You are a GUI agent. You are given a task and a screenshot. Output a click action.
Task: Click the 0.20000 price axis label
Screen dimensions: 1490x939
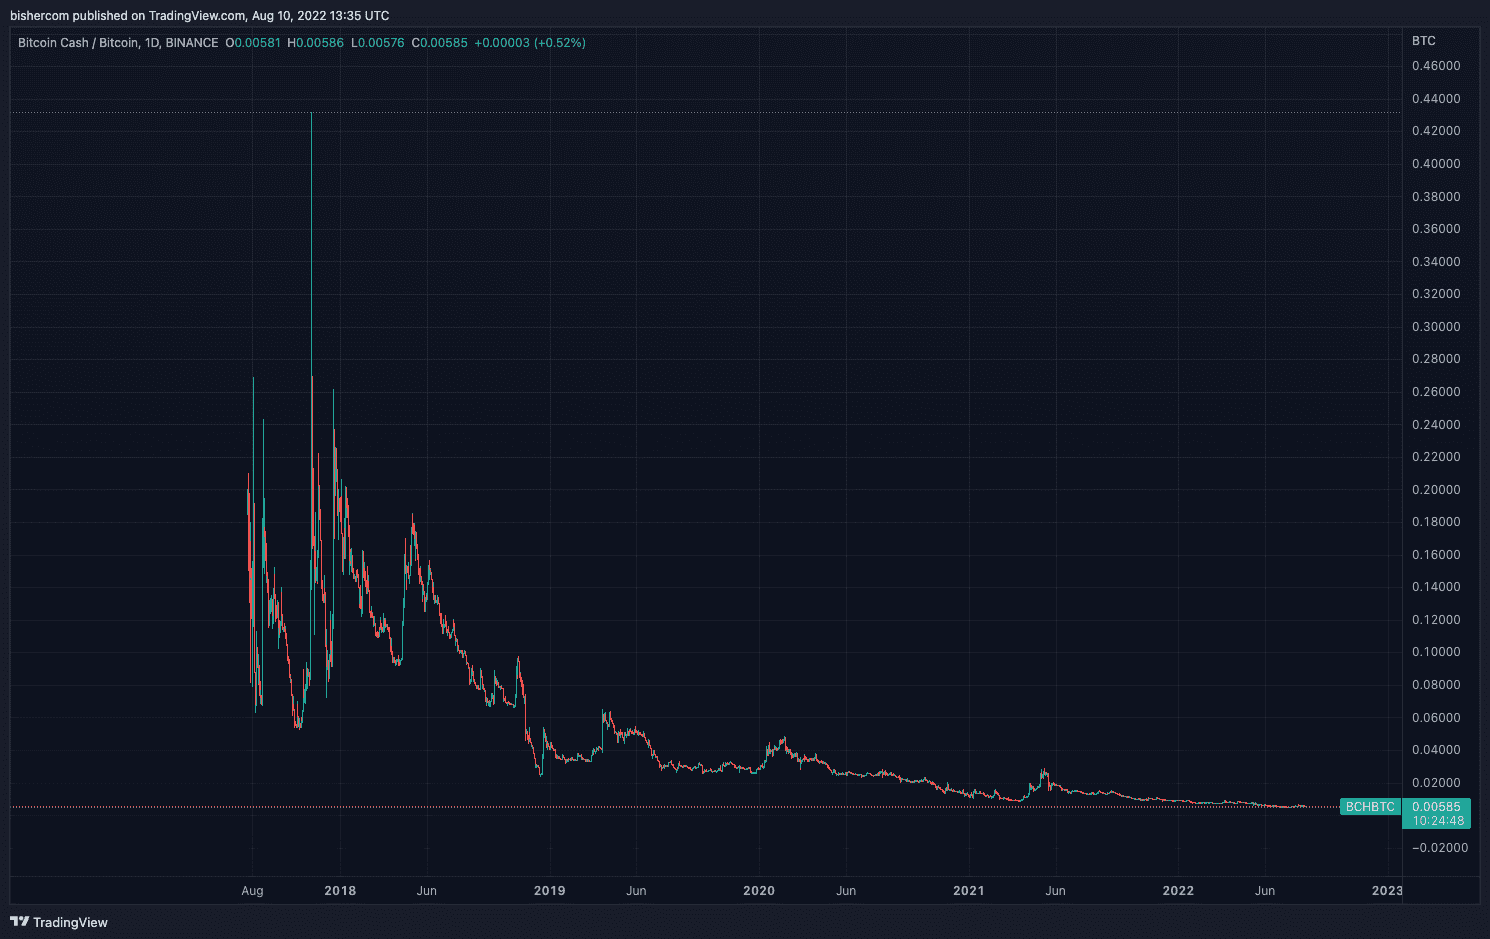click(1436, 490)
